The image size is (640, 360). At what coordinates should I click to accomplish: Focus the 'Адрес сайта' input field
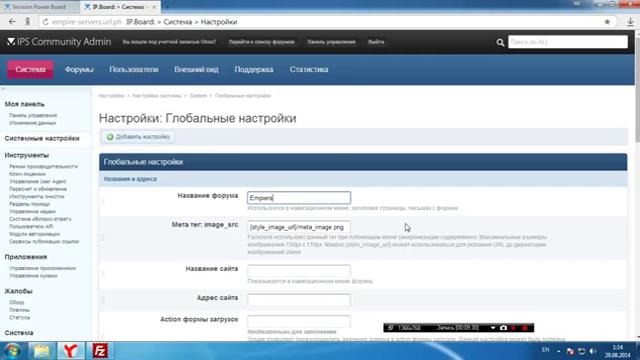click(x=299, y=300)
